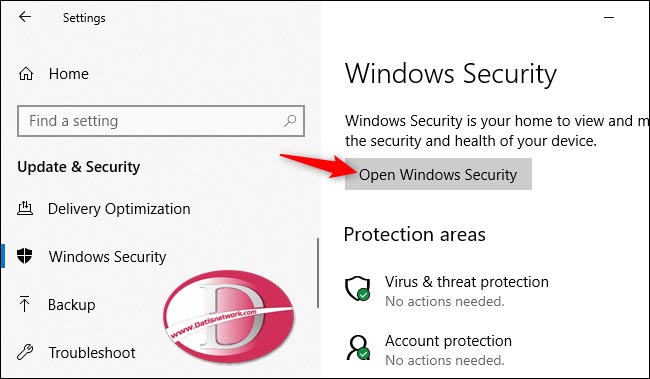650x379 pixels.
Task: Click the Troubleshoot wrench icon
Action: pos(25,352)
